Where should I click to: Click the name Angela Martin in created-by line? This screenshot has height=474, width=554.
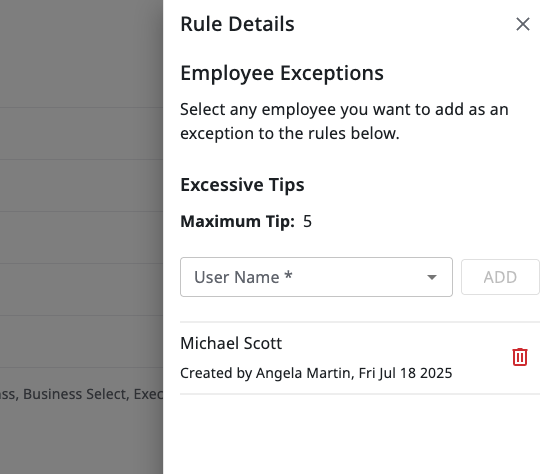click(305, 373)
